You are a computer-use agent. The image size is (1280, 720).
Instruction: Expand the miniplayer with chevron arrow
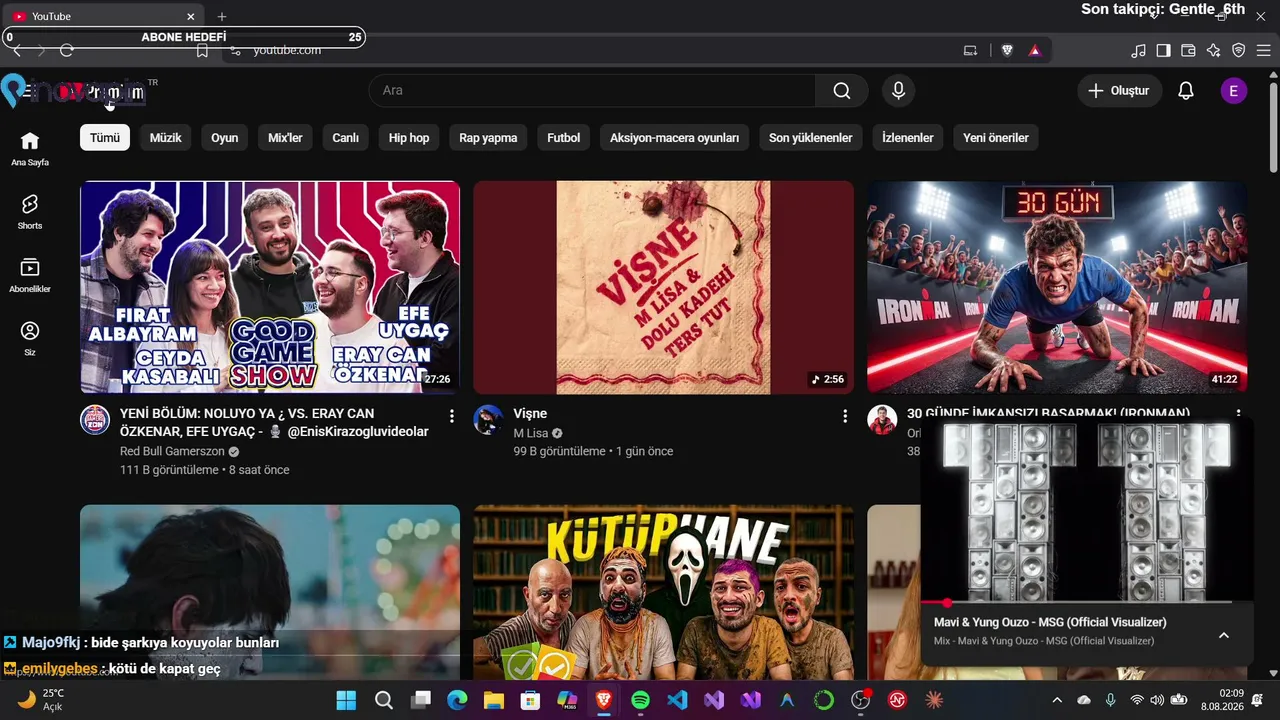(x=1223, y=635)
